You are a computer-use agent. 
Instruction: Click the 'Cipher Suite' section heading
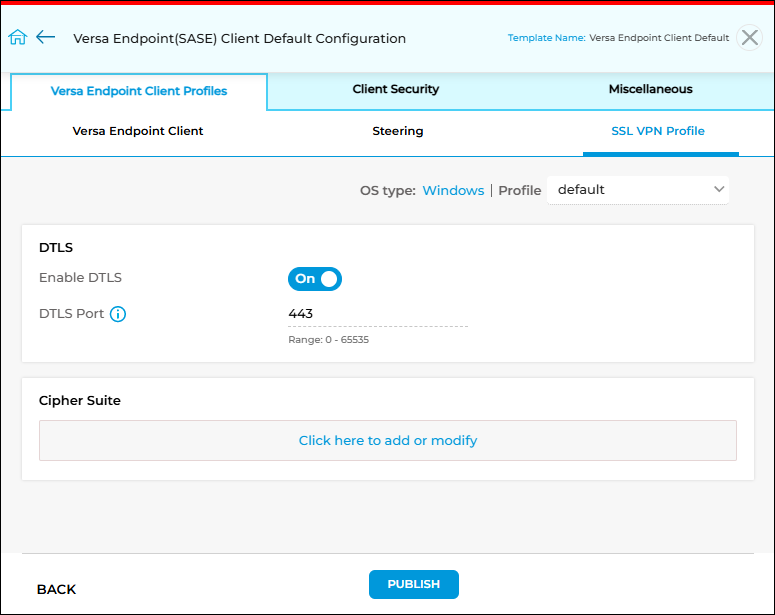(x=80, y=400)
